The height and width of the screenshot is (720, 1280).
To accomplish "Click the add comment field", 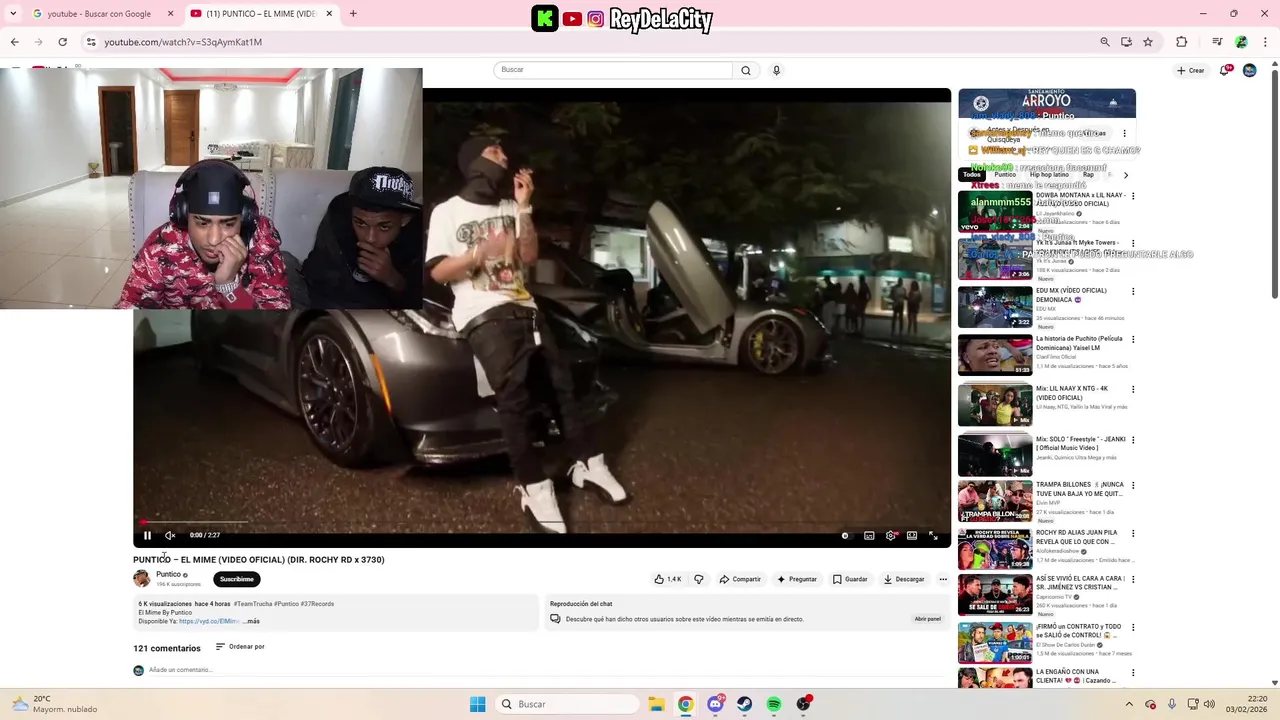I will click(x=545, y=670).
